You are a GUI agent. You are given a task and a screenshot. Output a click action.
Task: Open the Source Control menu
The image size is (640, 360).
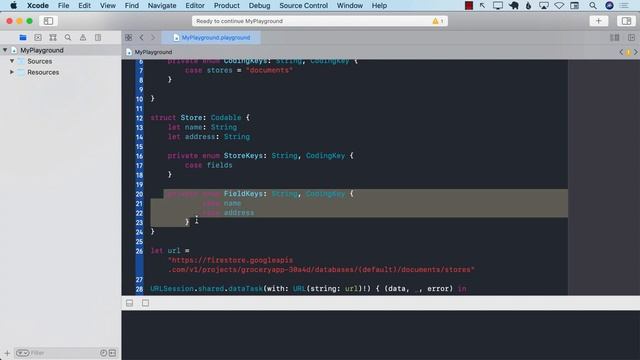(x=304, y=6)
